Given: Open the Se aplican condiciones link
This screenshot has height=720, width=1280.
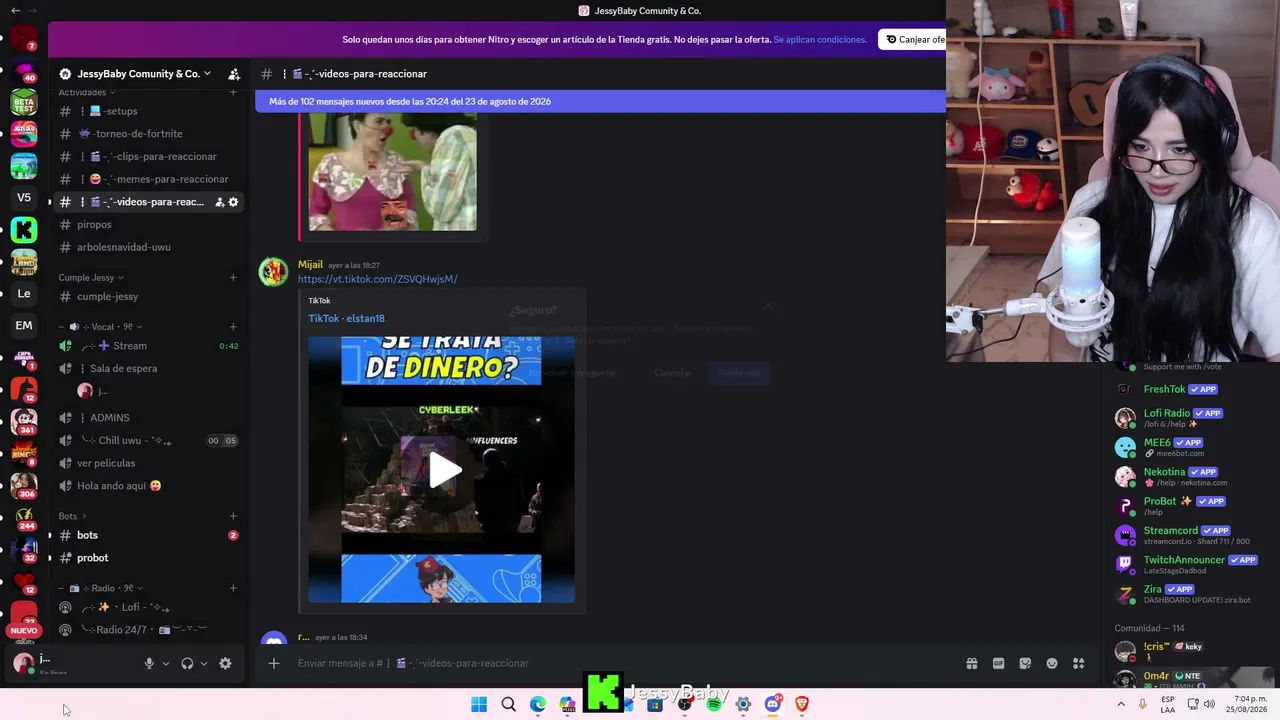Looking at the screenshot, I should (x=819, y=40).
